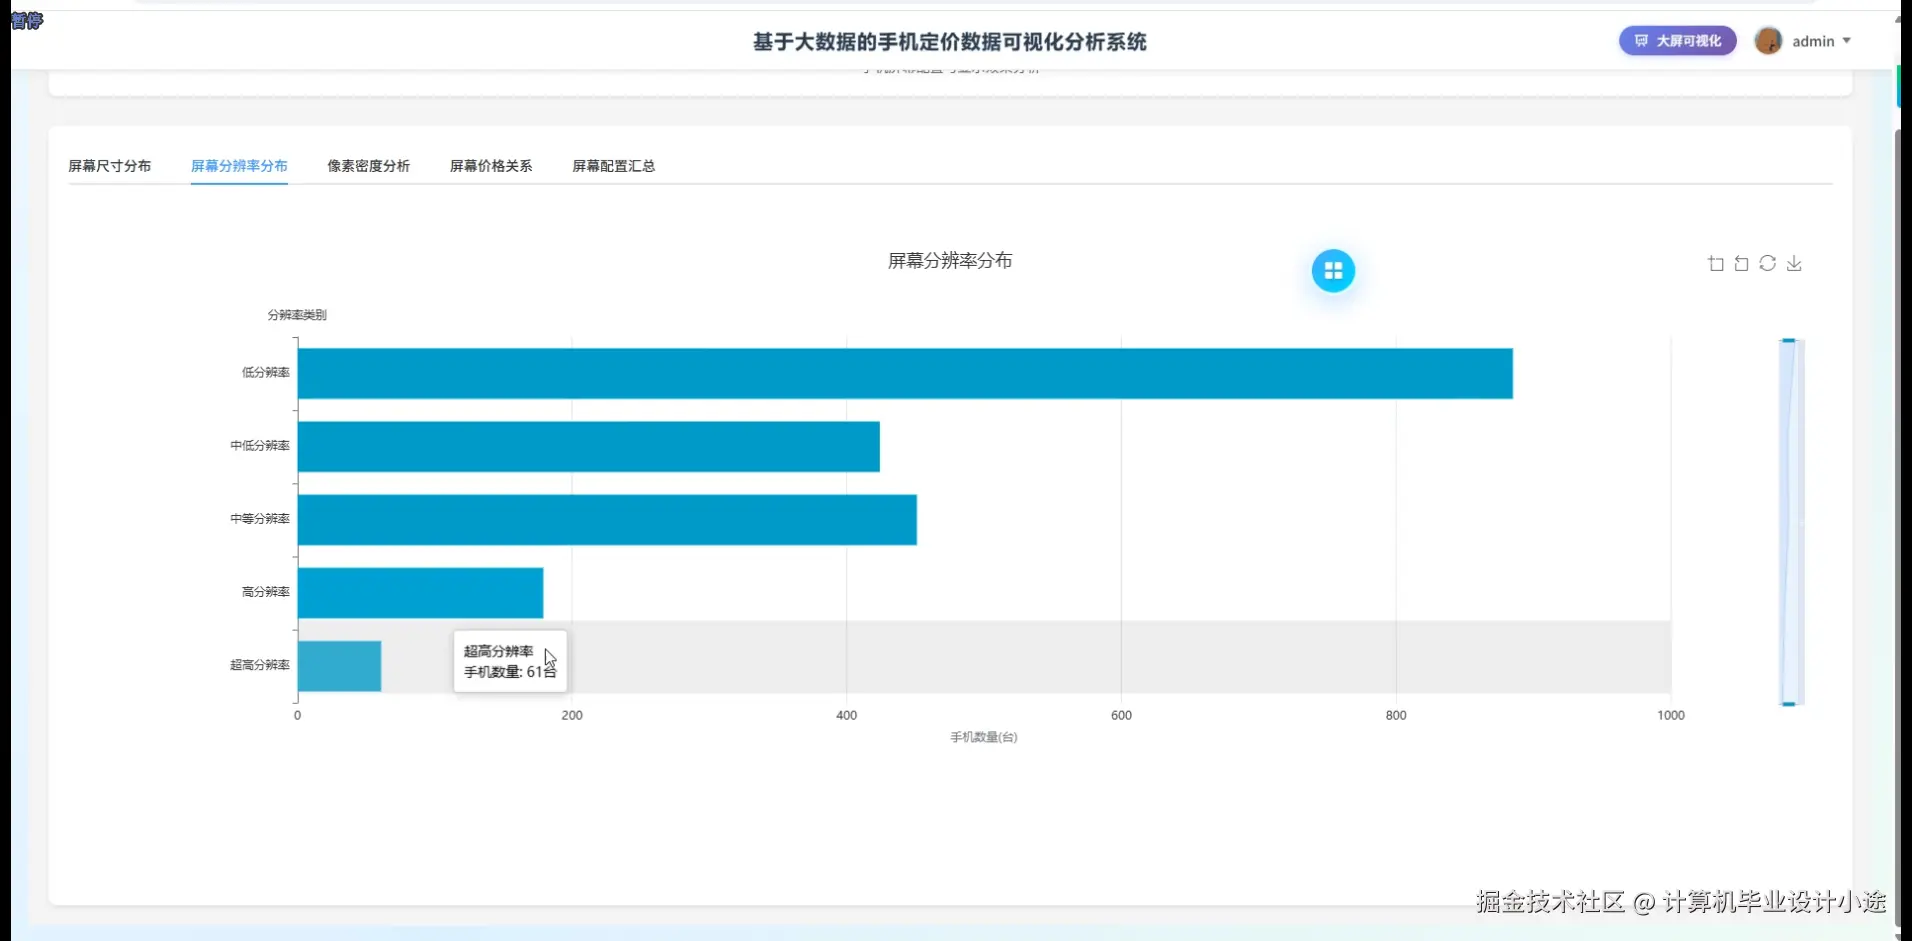Click the 超高分辨率 axis label
Image resolution: width=1912 pixels, height=941 pixels.
pos(260,665)
